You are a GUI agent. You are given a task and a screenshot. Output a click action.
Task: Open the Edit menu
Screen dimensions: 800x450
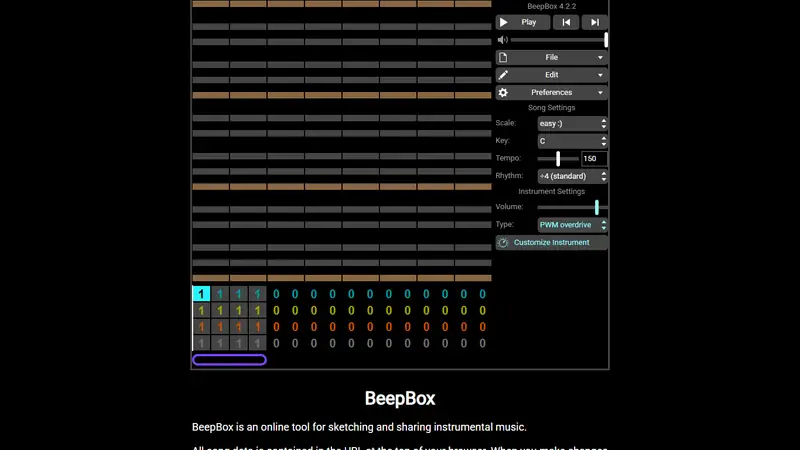pyautogui.click(x=552, y=75)
